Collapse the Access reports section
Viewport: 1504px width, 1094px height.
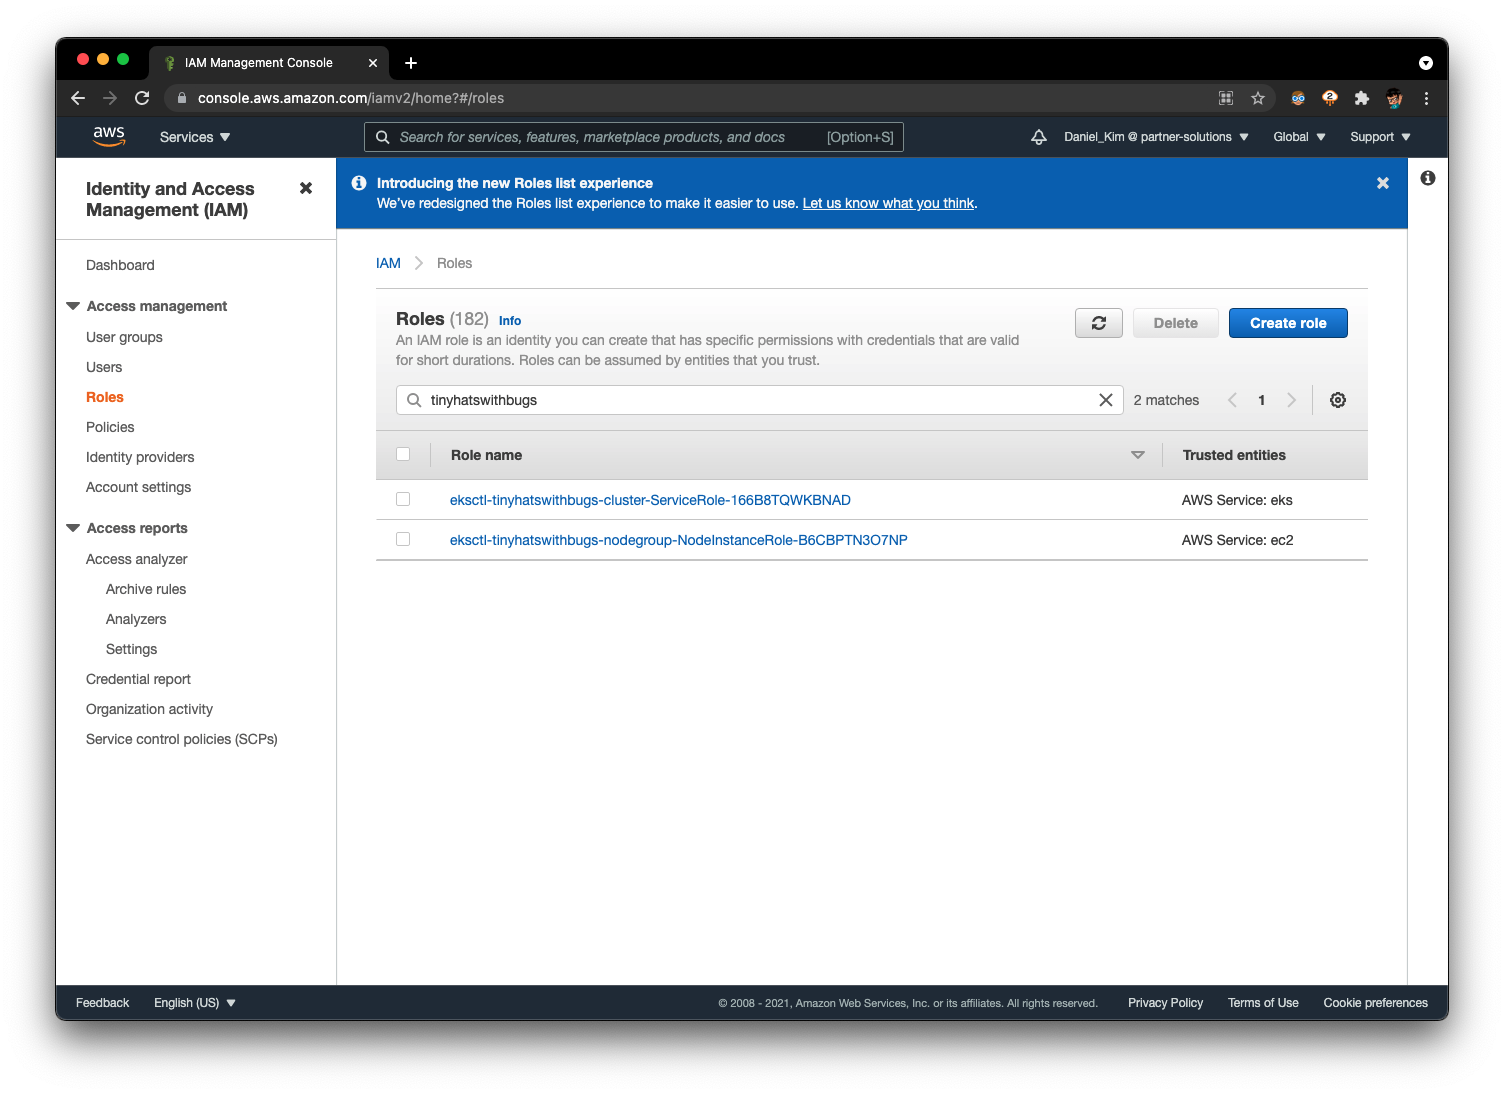(x=73, y=528)
